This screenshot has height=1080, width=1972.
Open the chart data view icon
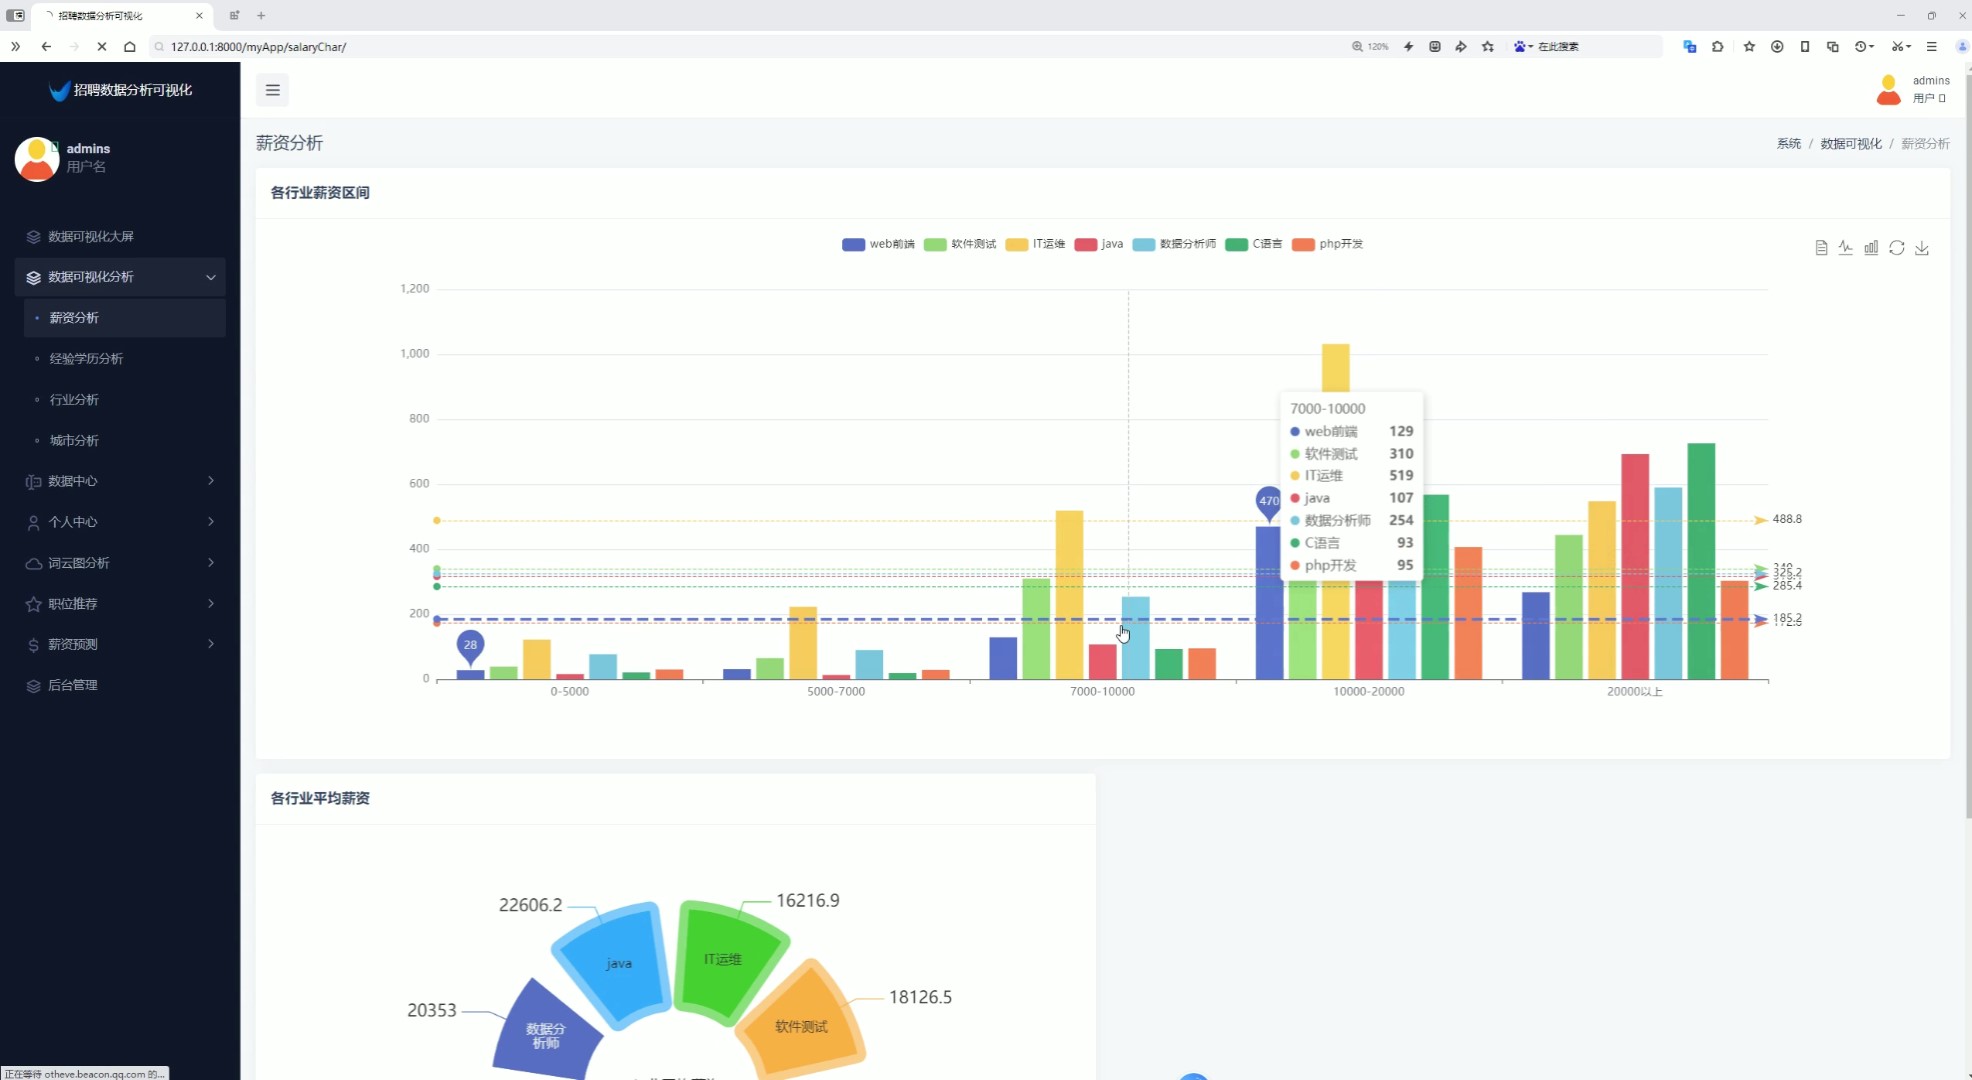click(1821, 248)
